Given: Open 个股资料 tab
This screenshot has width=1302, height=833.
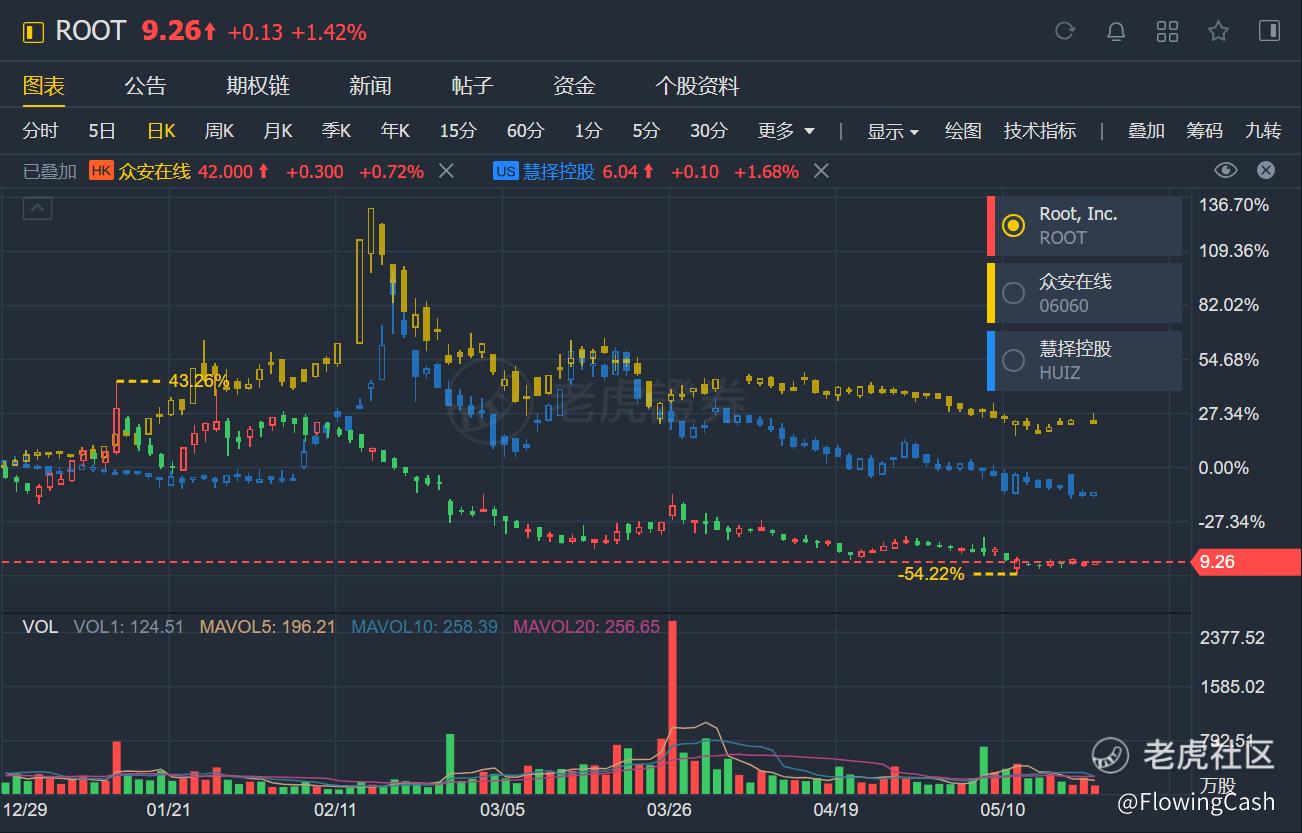Looking at the screenshot, I should tap(697, 86).
